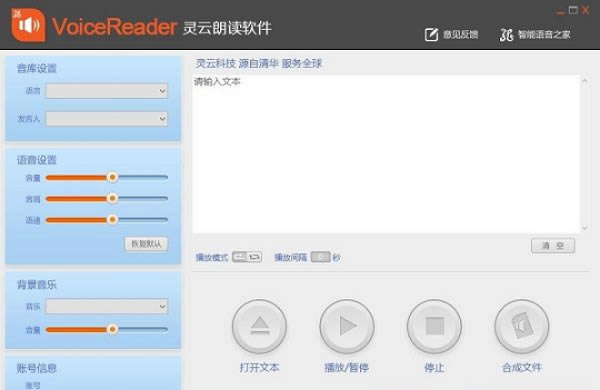The width and height of the screenshot is (600, 390).
Task: Click the 音库设置 section heading
Action: coord(37,69)
